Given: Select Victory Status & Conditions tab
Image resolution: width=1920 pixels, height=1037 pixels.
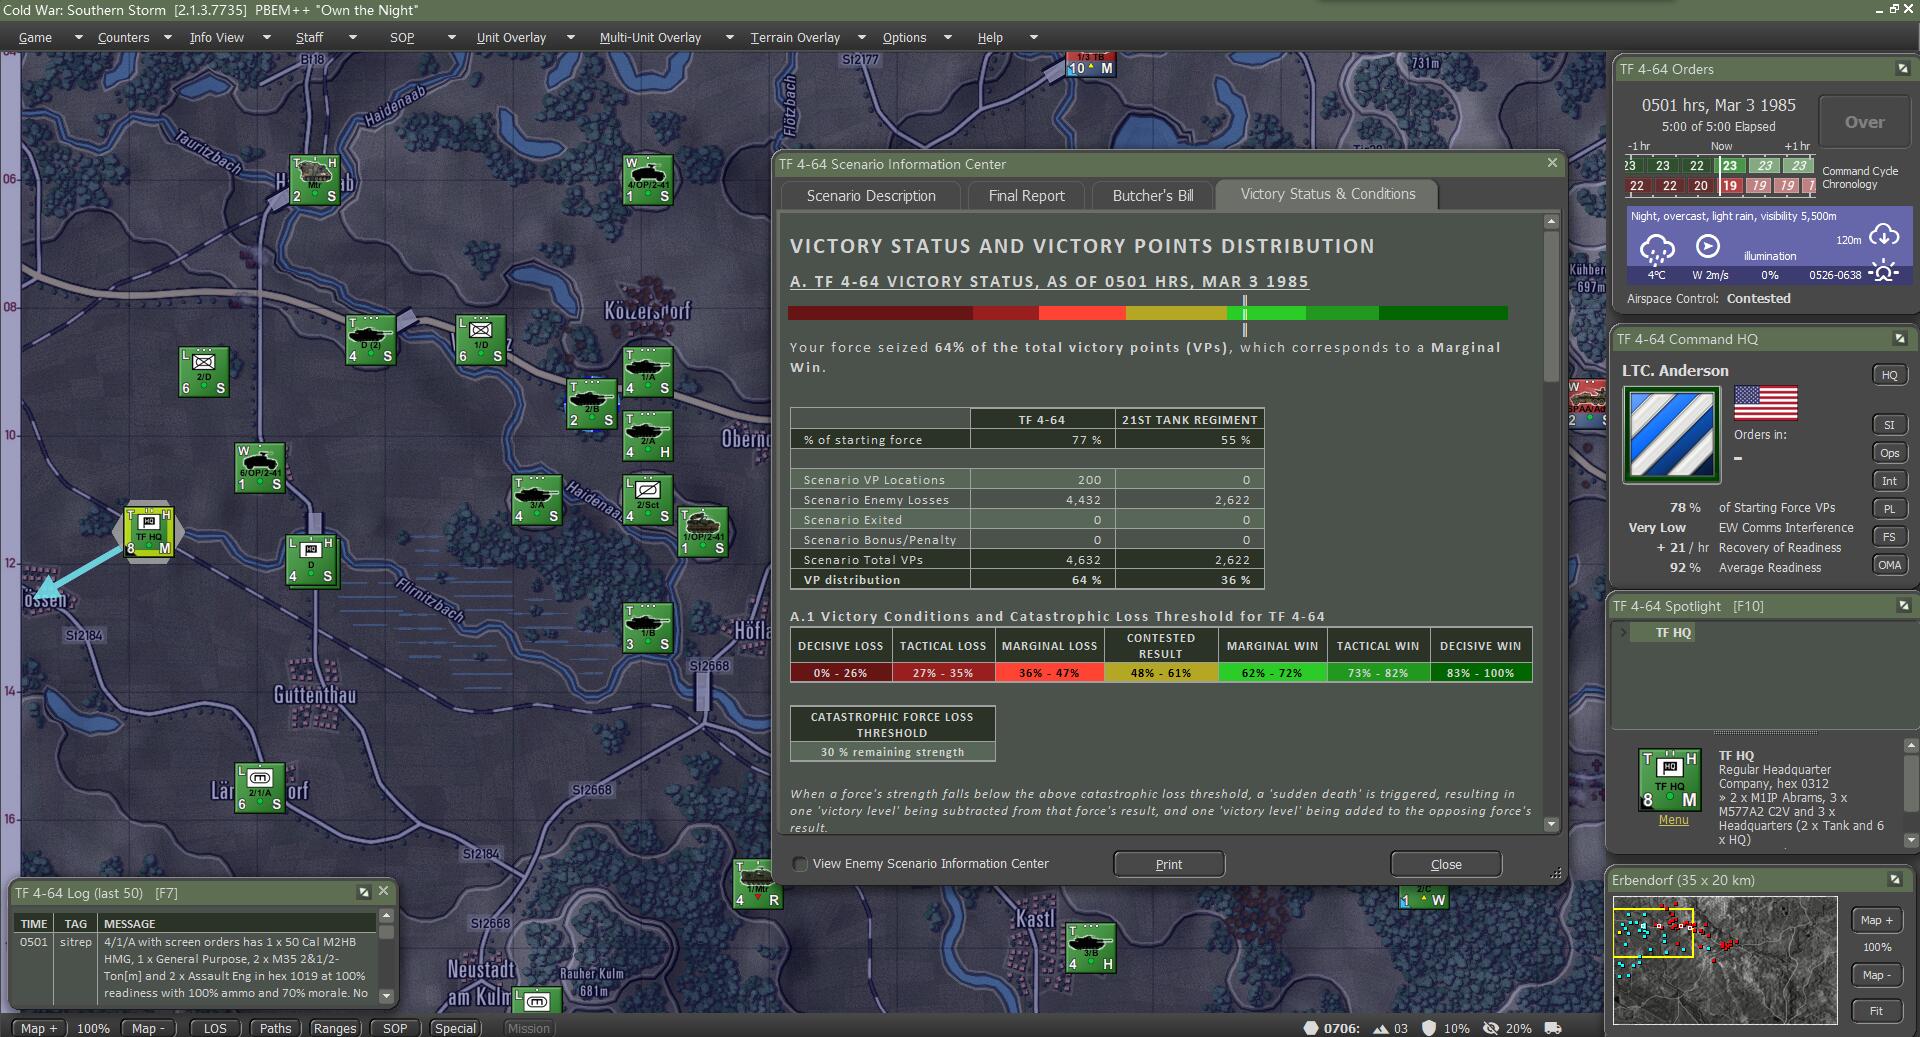Looking at the screenshot, I should [x=1327, y=194].
